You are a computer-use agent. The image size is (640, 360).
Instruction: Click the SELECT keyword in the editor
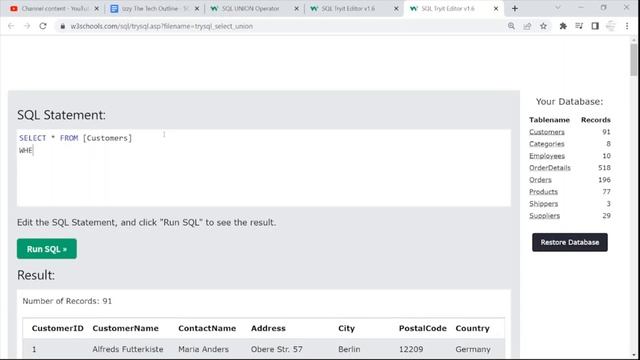[33, 138]
